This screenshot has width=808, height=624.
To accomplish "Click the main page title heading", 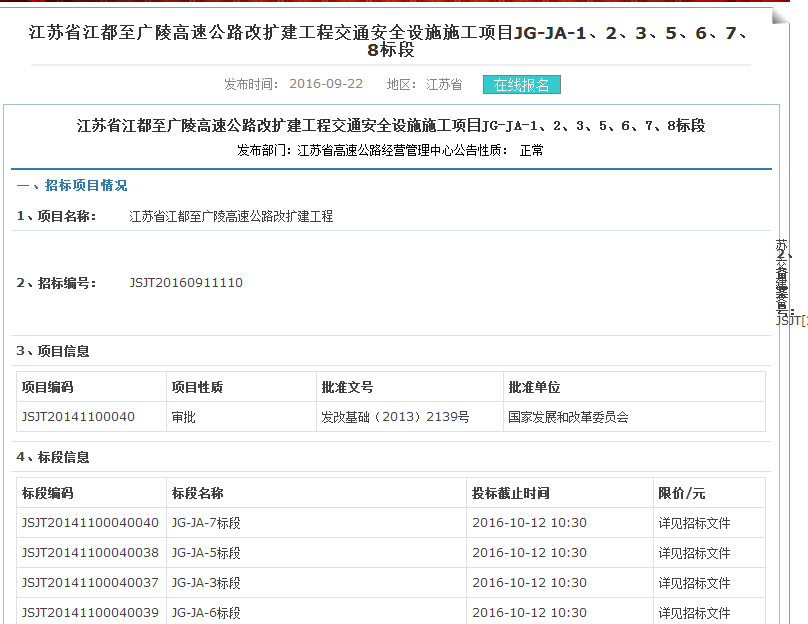I will (x=390, y=41).
